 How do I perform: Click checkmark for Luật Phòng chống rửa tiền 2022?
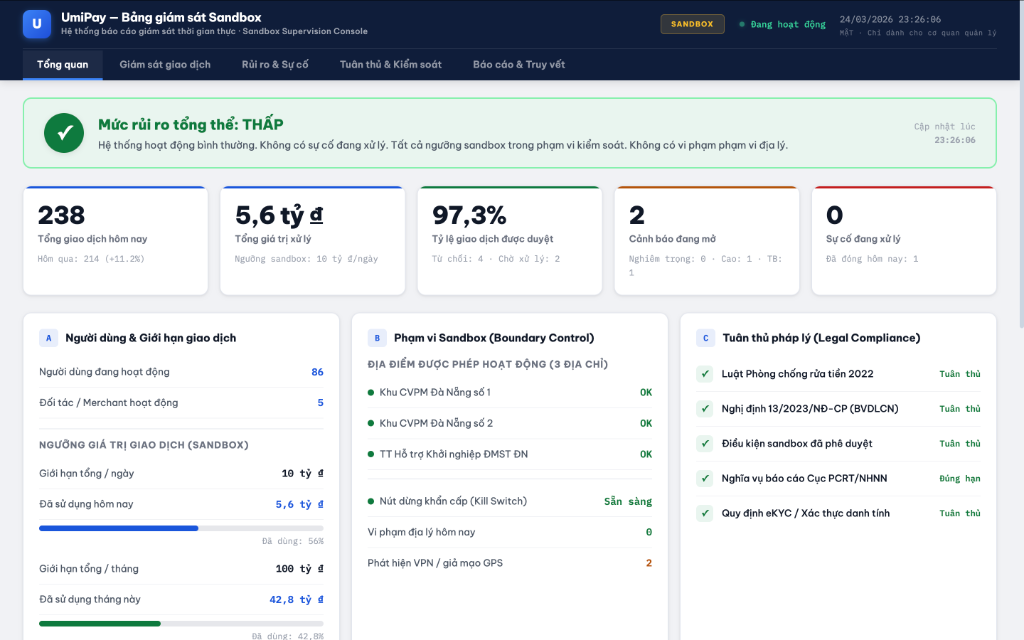(x=704, y=374)
